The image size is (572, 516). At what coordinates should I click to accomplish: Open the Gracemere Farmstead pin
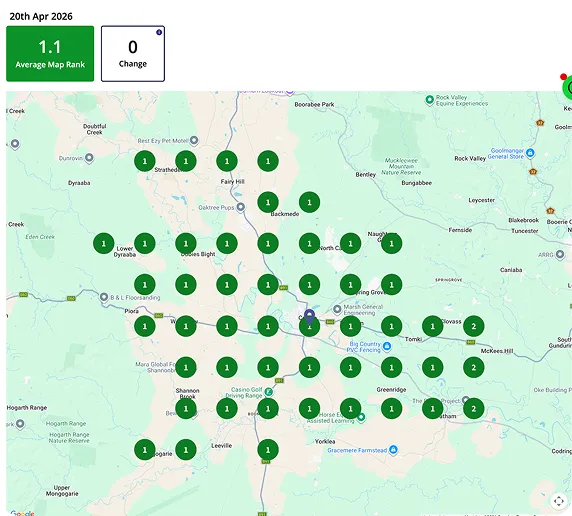pyautogui.click(x=393, y=450)
